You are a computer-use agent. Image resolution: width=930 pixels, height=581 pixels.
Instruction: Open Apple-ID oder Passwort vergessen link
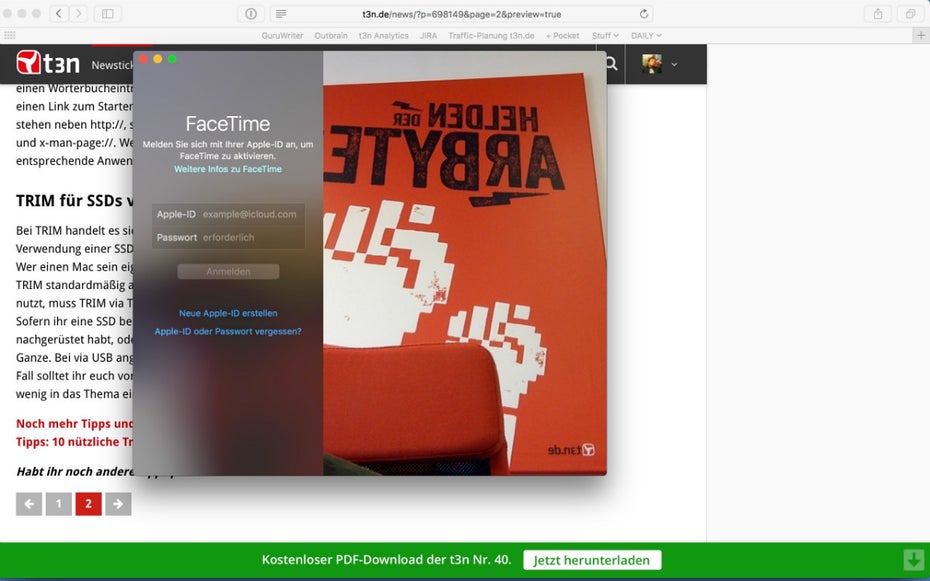tap(228, 331)
